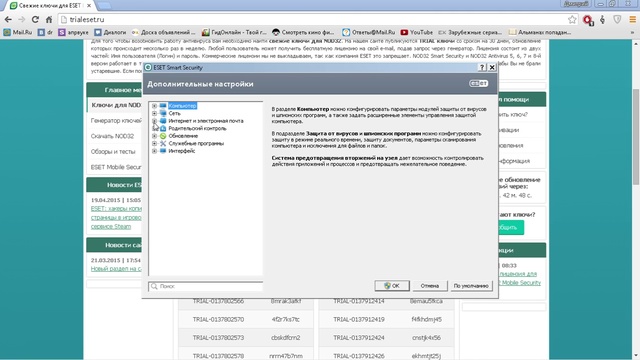Open ESET Mobile Security menu item
640x360 pixels.
click(x=116, y=167)
